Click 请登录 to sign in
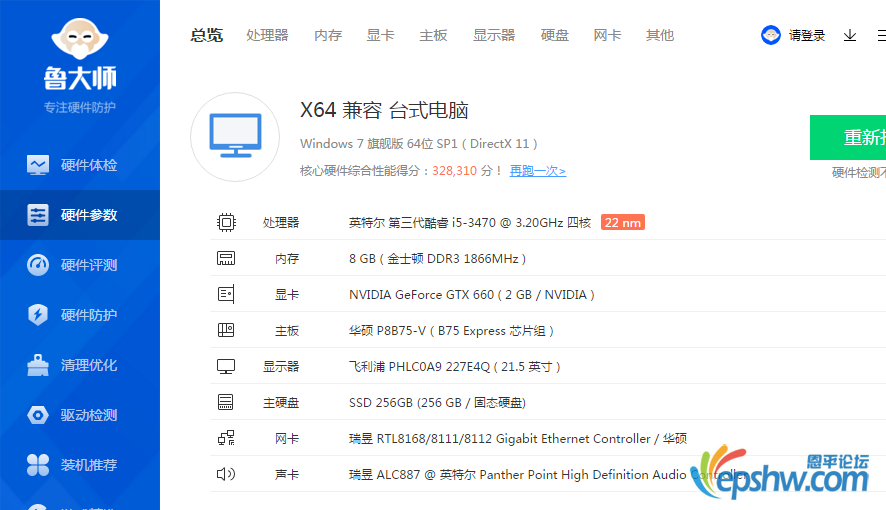The height and width of the screenshot is (510, 886). click(807, 36)
